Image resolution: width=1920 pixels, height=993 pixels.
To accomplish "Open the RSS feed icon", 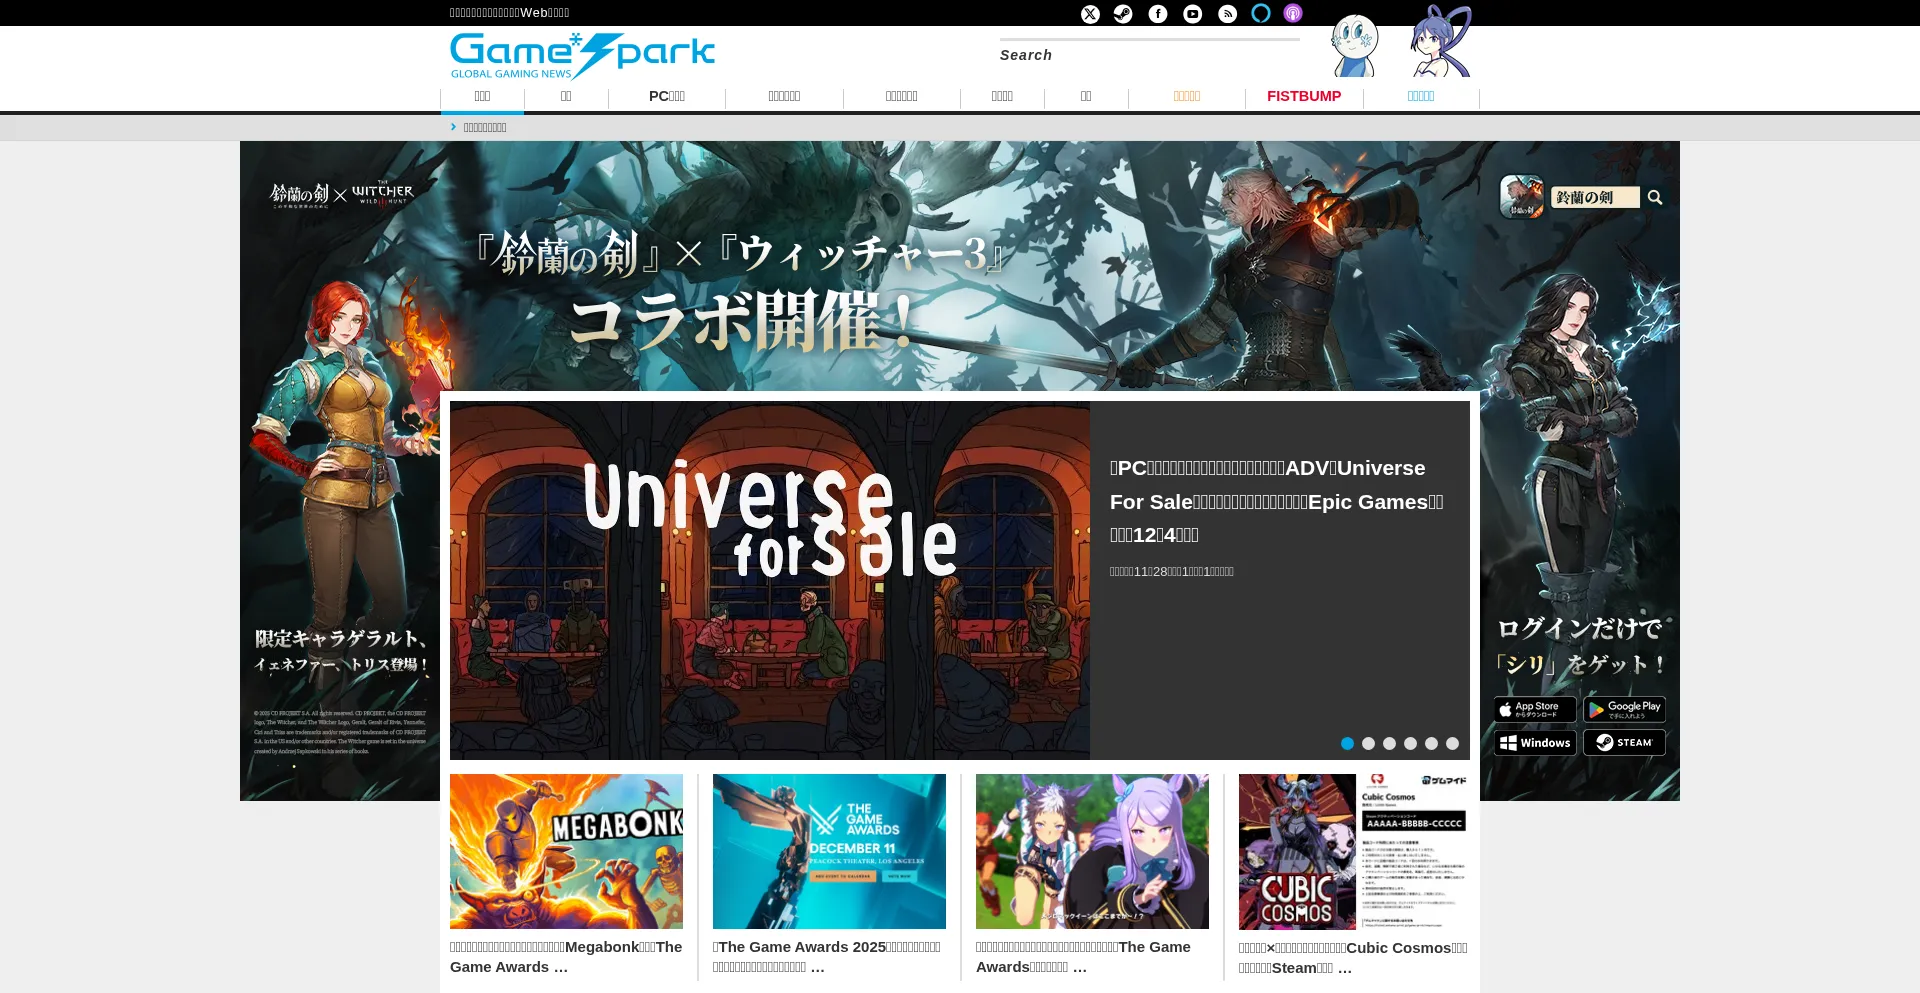I will [x=1227, y=14].
